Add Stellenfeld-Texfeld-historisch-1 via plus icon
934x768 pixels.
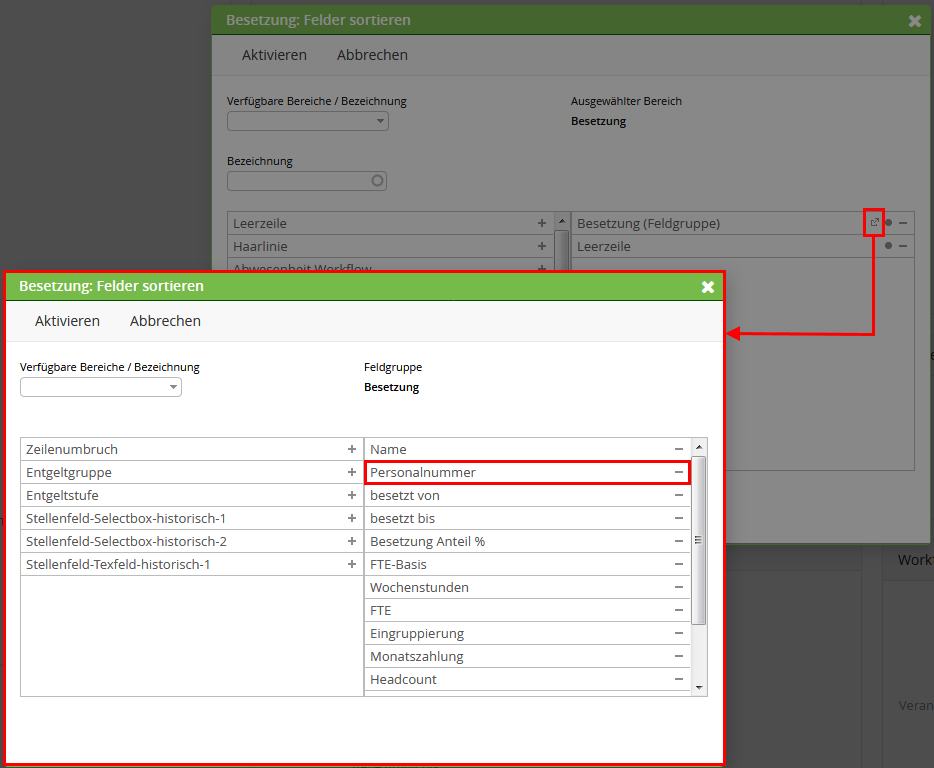(x=351, y=564)
